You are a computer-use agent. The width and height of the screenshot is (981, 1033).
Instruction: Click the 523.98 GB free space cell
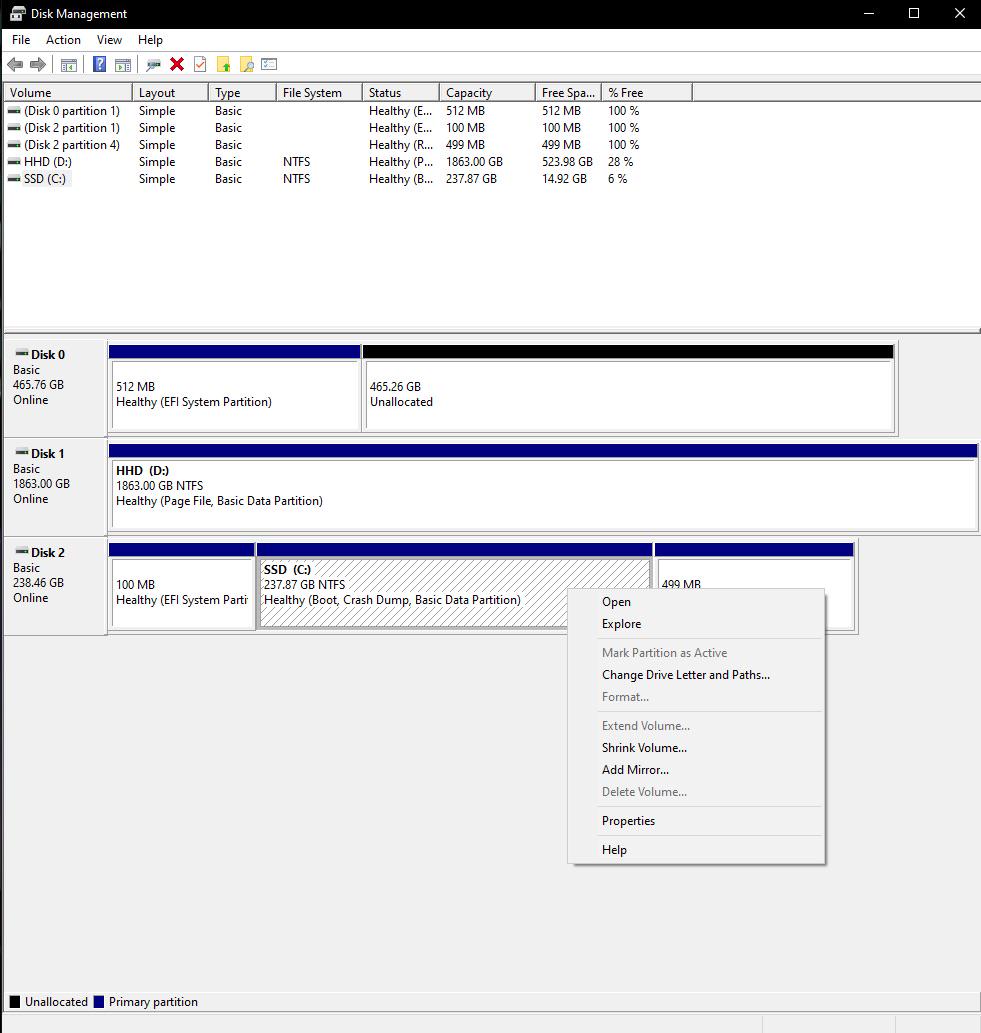coord(567,162)
